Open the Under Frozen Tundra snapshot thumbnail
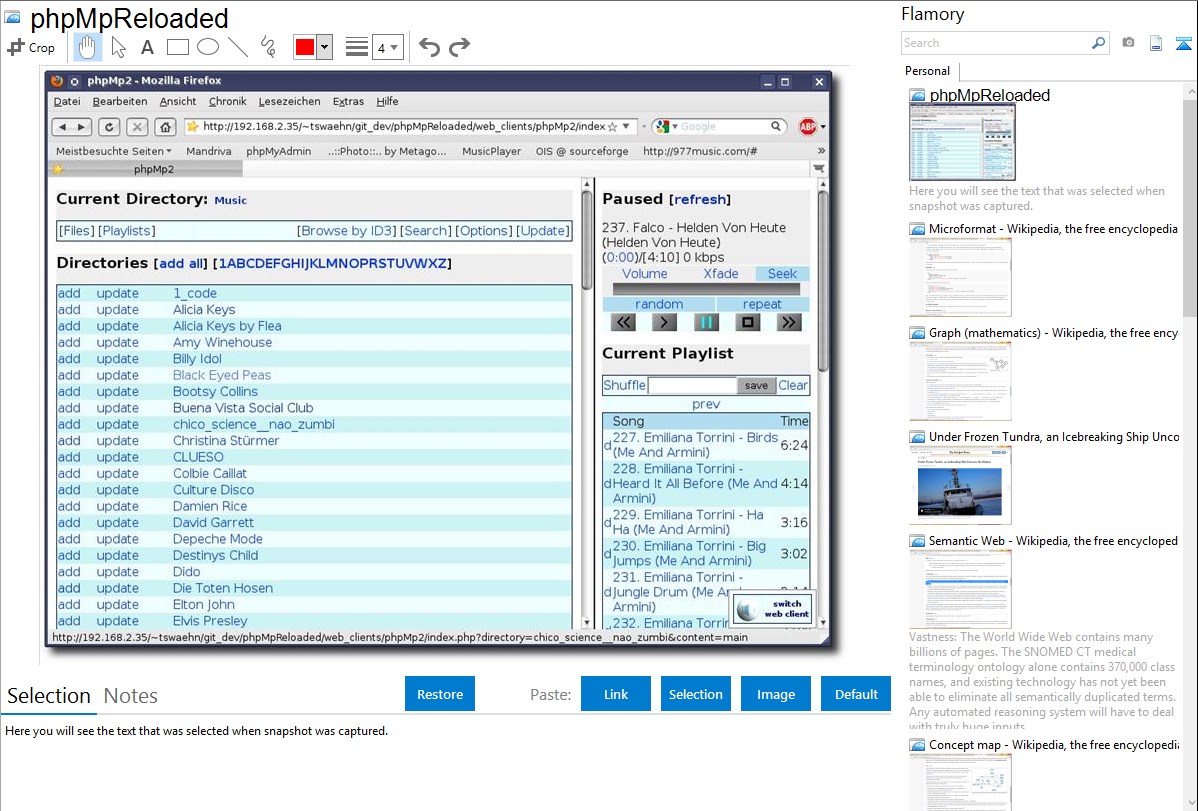This screenshot has width=1198, height=811. tap(960, 485)
